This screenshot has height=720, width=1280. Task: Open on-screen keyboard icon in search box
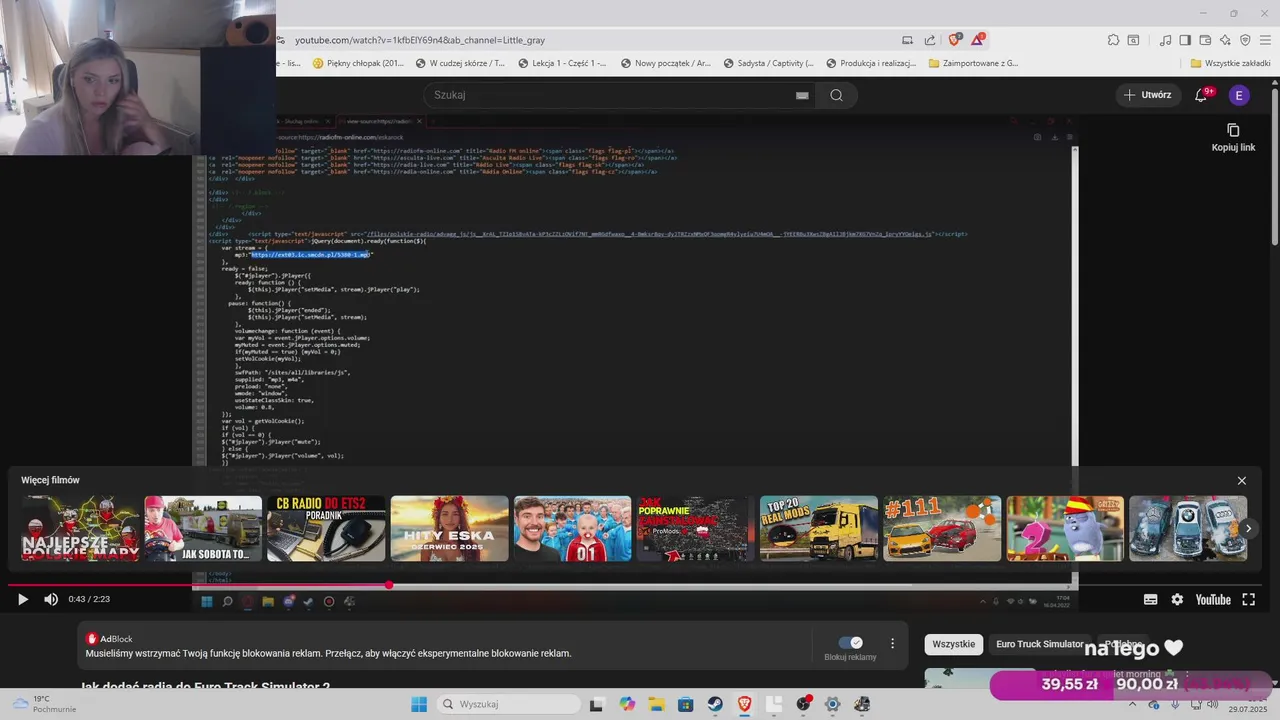pos(802,95)
